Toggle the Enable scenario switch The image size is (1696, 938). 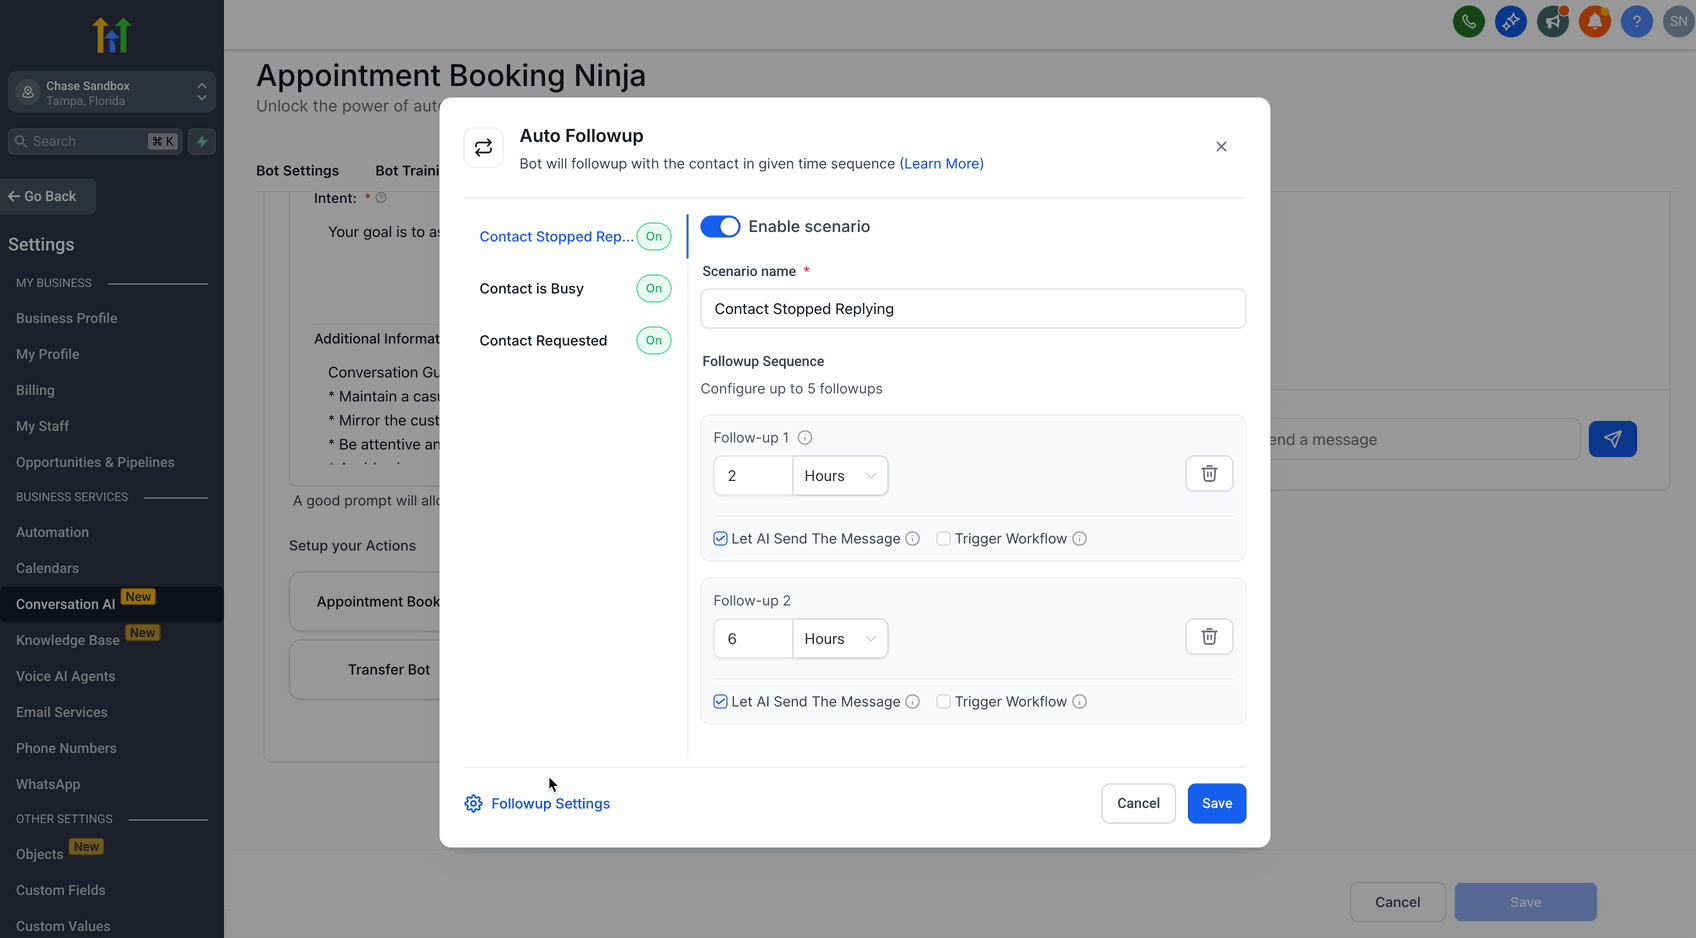tap(720, 227)
